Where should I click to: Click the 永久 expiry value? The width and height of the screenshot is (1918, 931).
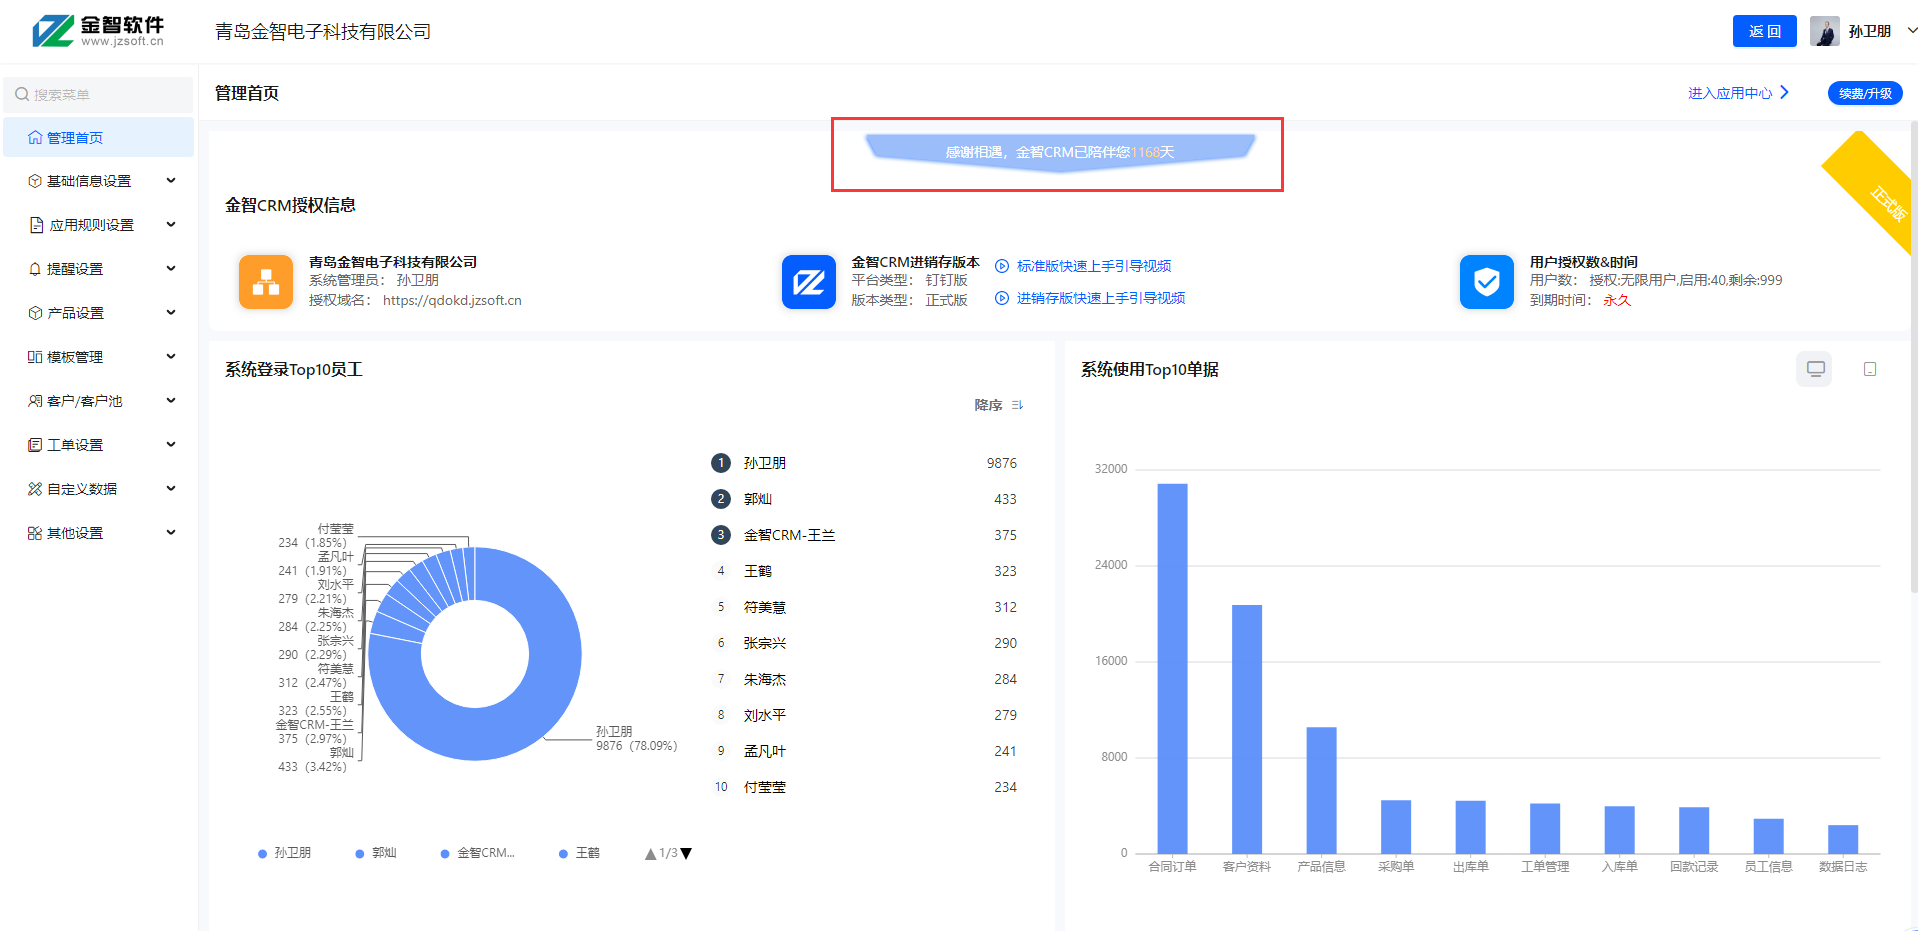(1617, 300)
